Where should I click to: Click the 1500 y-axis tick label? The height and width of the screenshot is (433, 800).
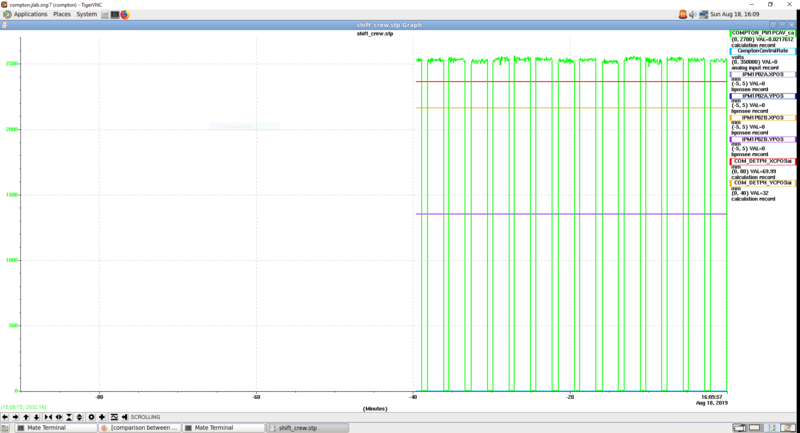coord(12,195)
